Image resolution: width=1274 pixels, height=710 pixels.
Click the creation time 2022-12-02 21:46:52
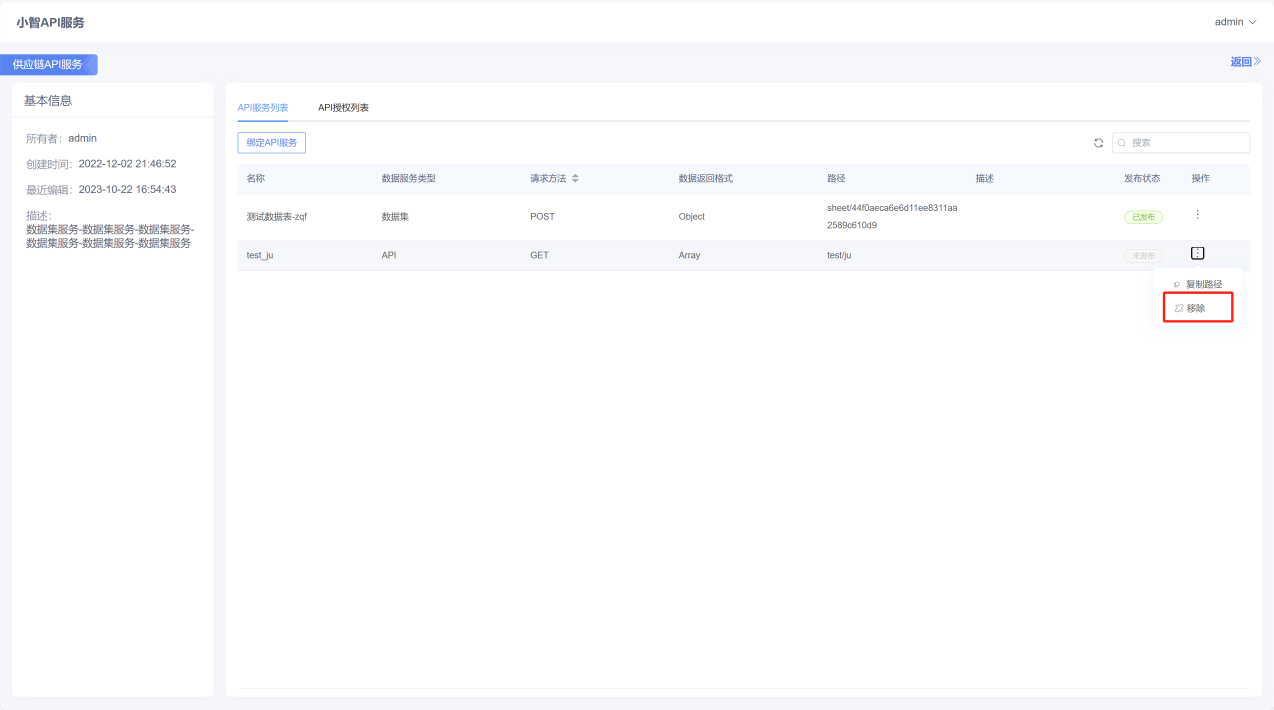tap(127, 163)
